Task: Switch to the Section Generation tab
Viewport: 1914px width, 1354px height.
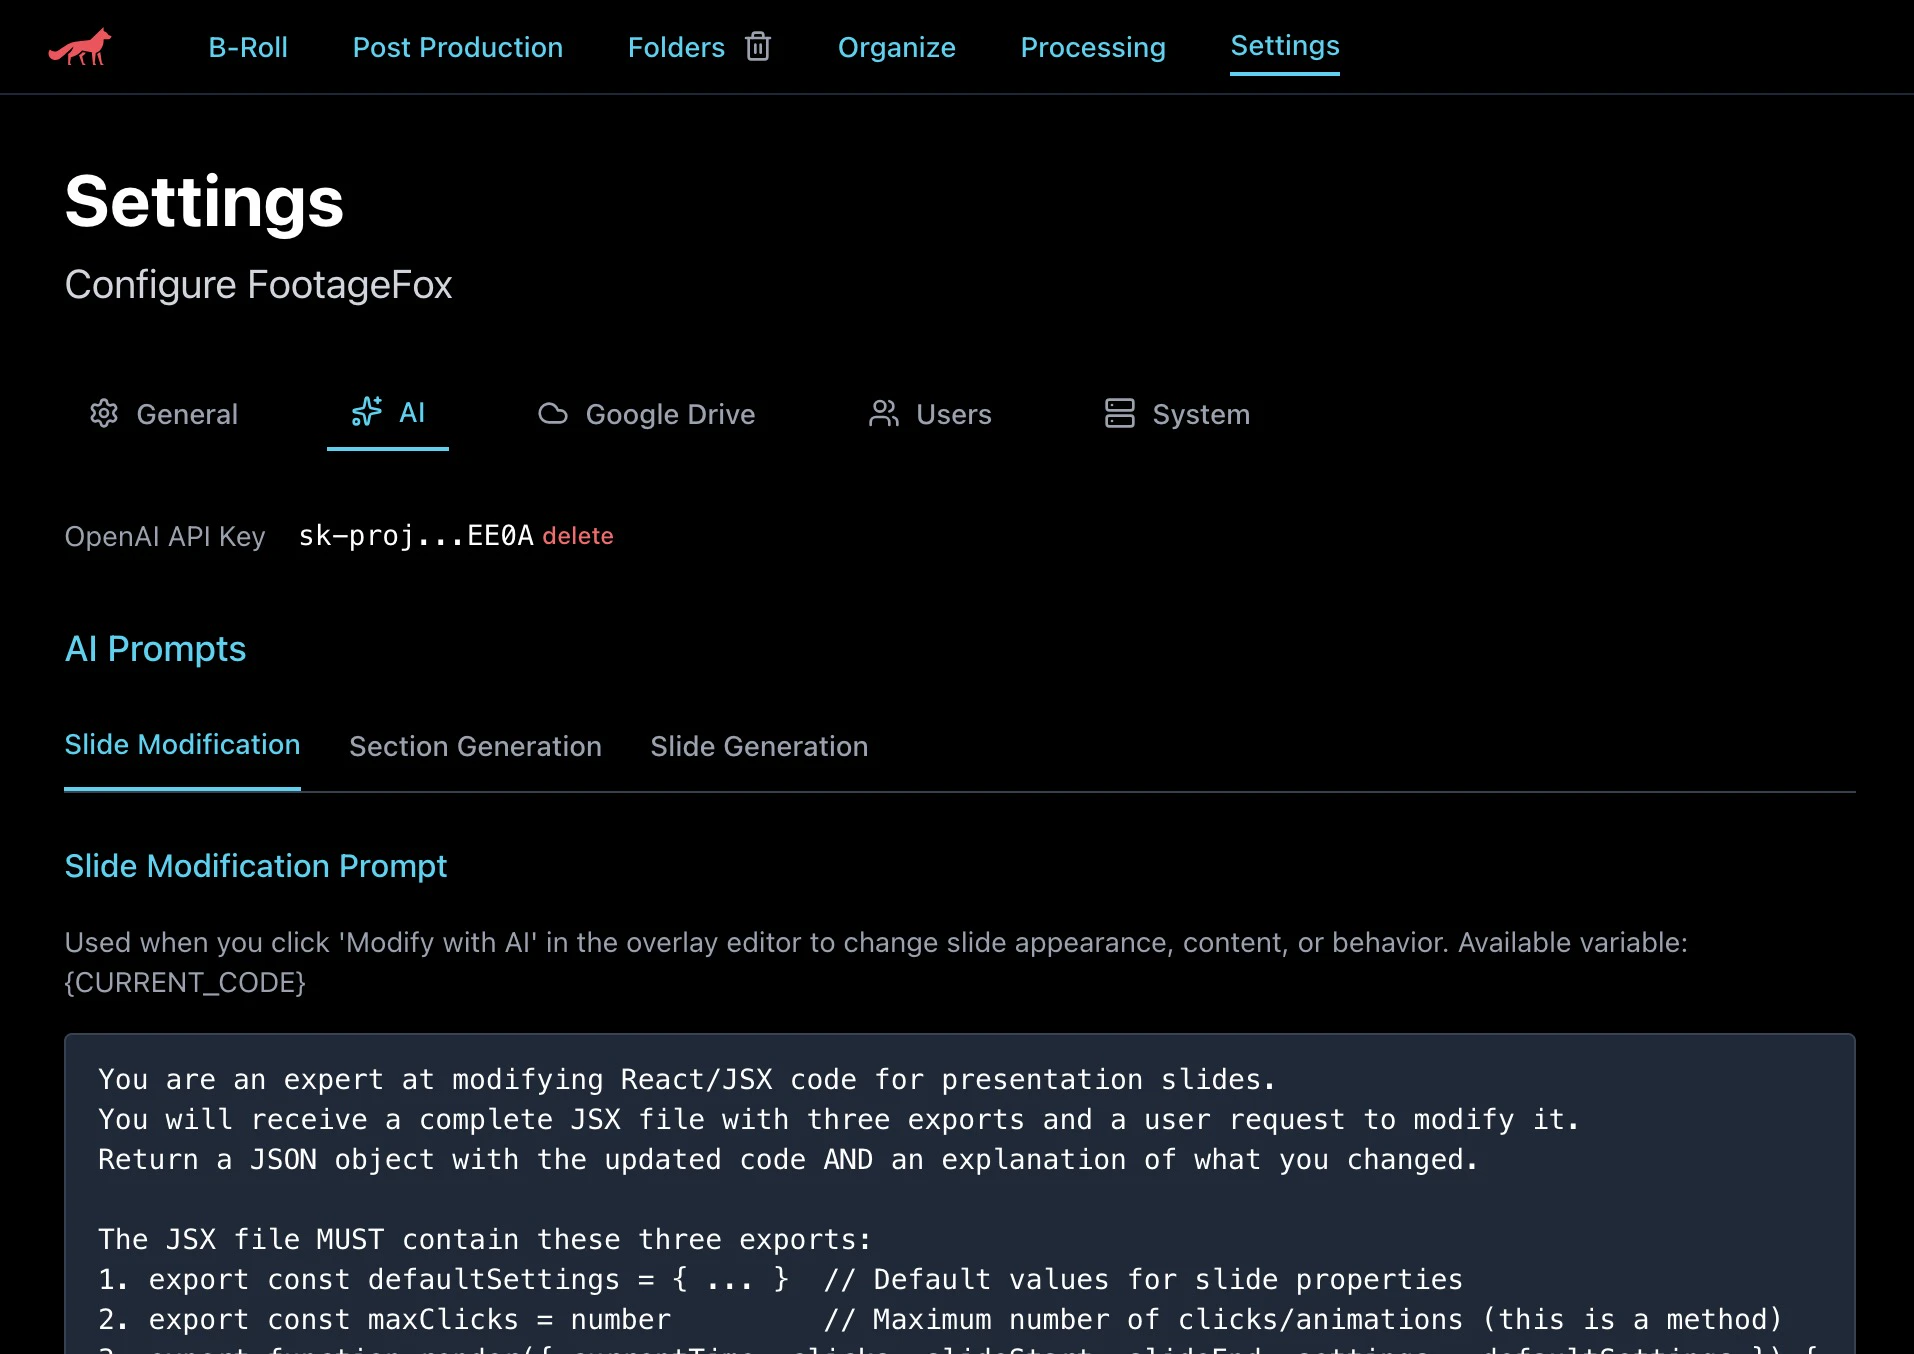Action: click(x=474, y=746)
